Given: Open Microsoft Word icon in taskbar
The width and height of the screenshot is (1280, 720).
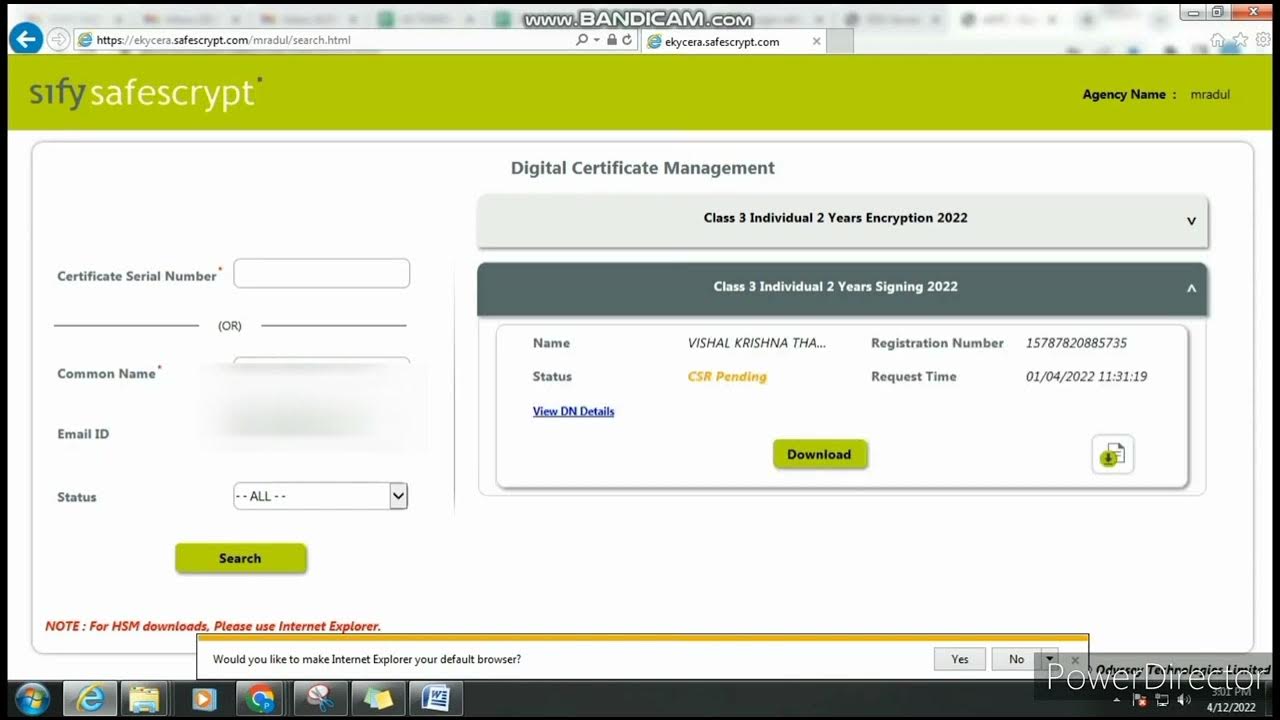Looking at the screenshot, I should pyautogui.click(x=436, y=699).
